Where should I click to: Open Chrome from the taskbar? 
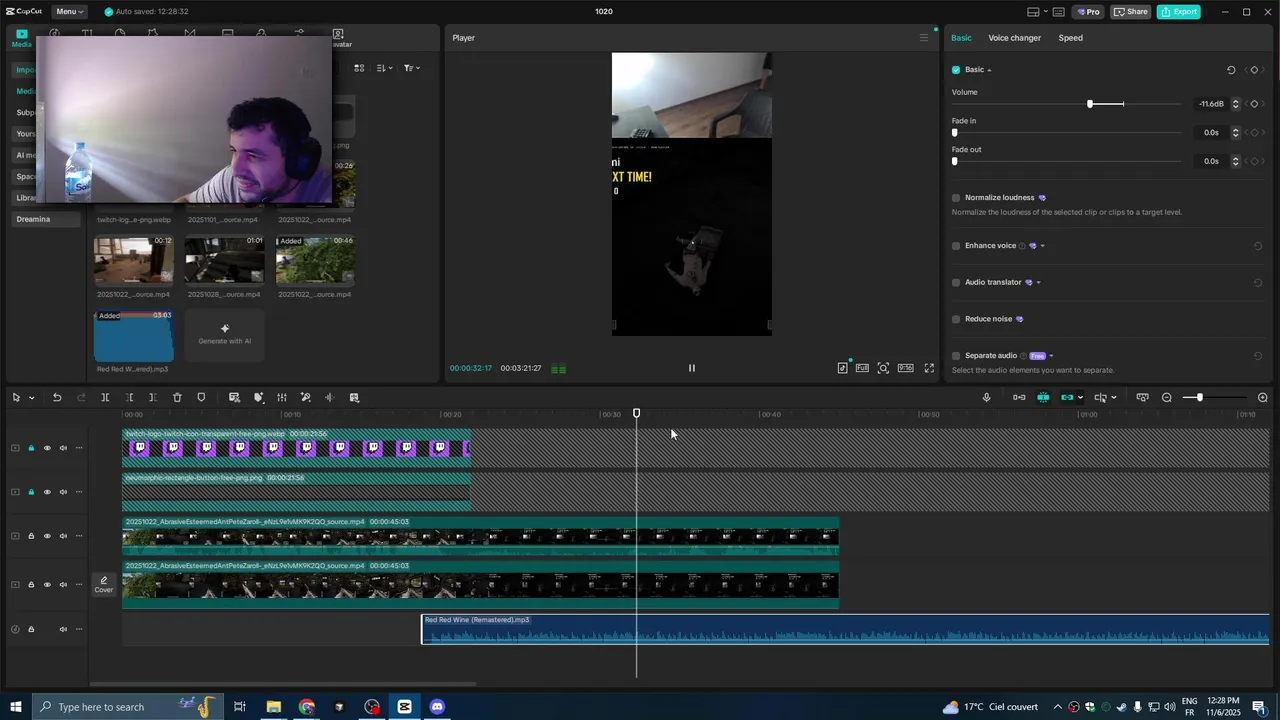click(306, 707)
